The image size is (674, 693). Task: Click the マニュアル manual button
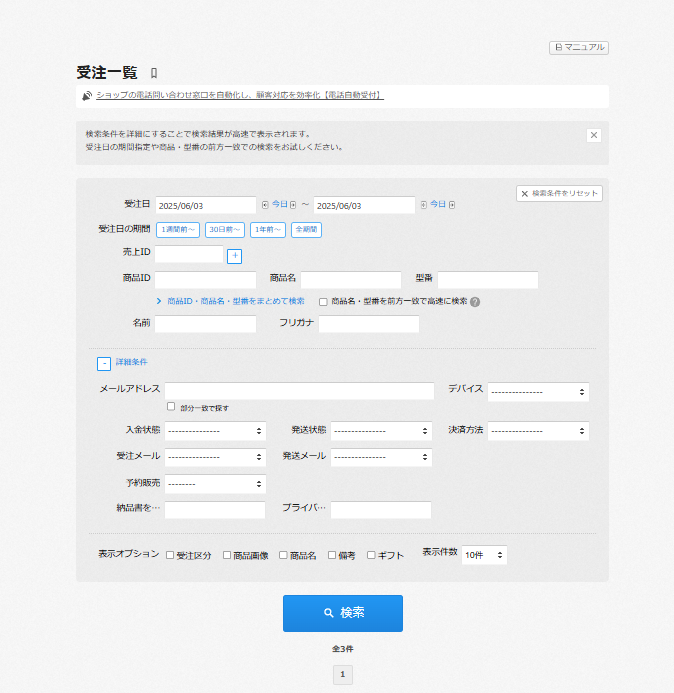pyautogui.click(x=579, y=47)
